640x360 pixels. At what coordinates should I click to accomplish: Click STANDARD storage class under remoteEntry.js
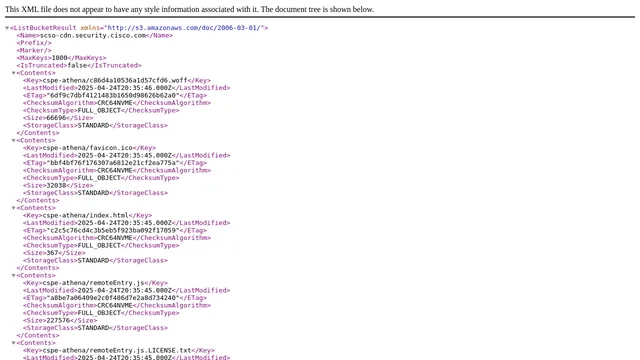(93, 328)
